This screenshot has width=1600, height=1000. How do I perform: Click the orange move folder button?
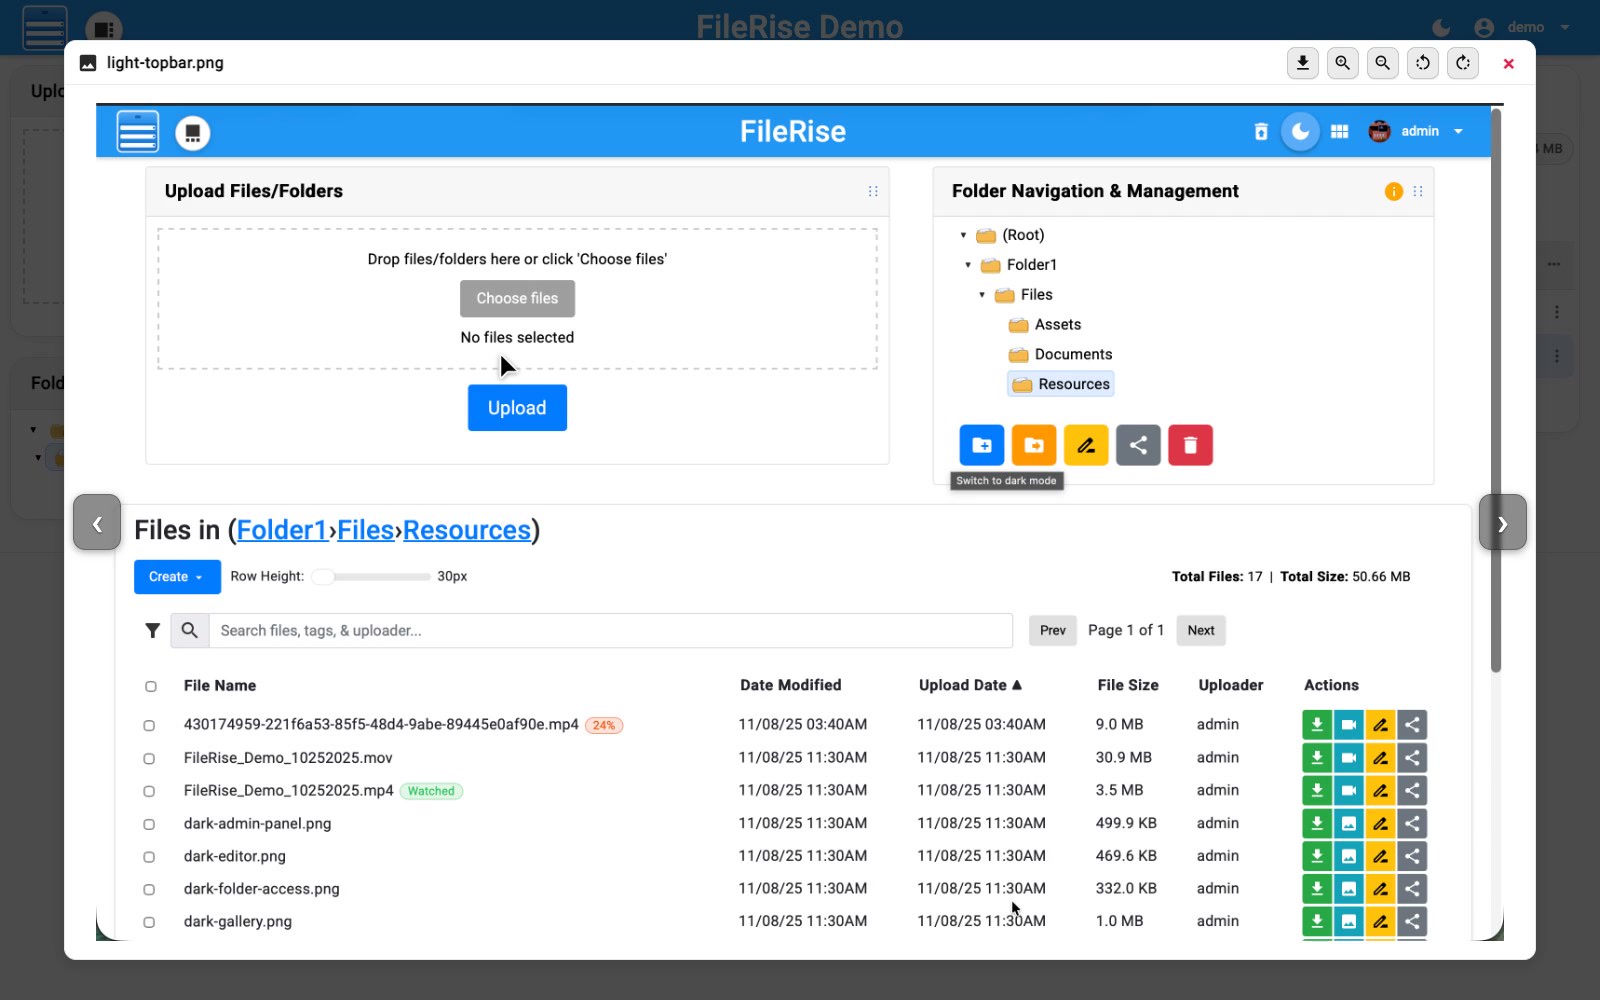[x=1034, y=445]
